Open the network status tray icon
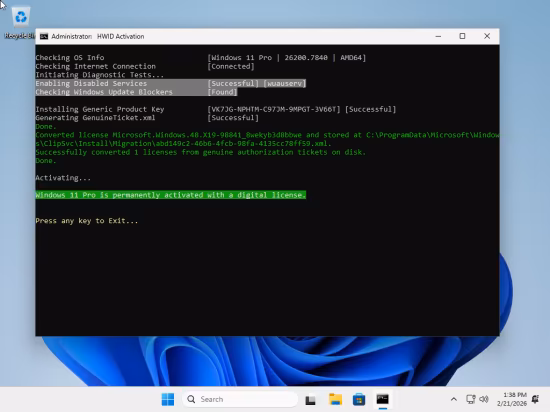This screenshot has width=550, height=412. click(471, 399)
